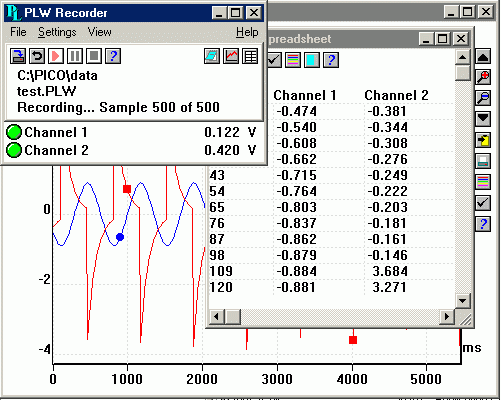The height and width of the screenshot is (400, 501).
Task: Open the View menu in PLW Recorder
Action: [x=99, y=32]
